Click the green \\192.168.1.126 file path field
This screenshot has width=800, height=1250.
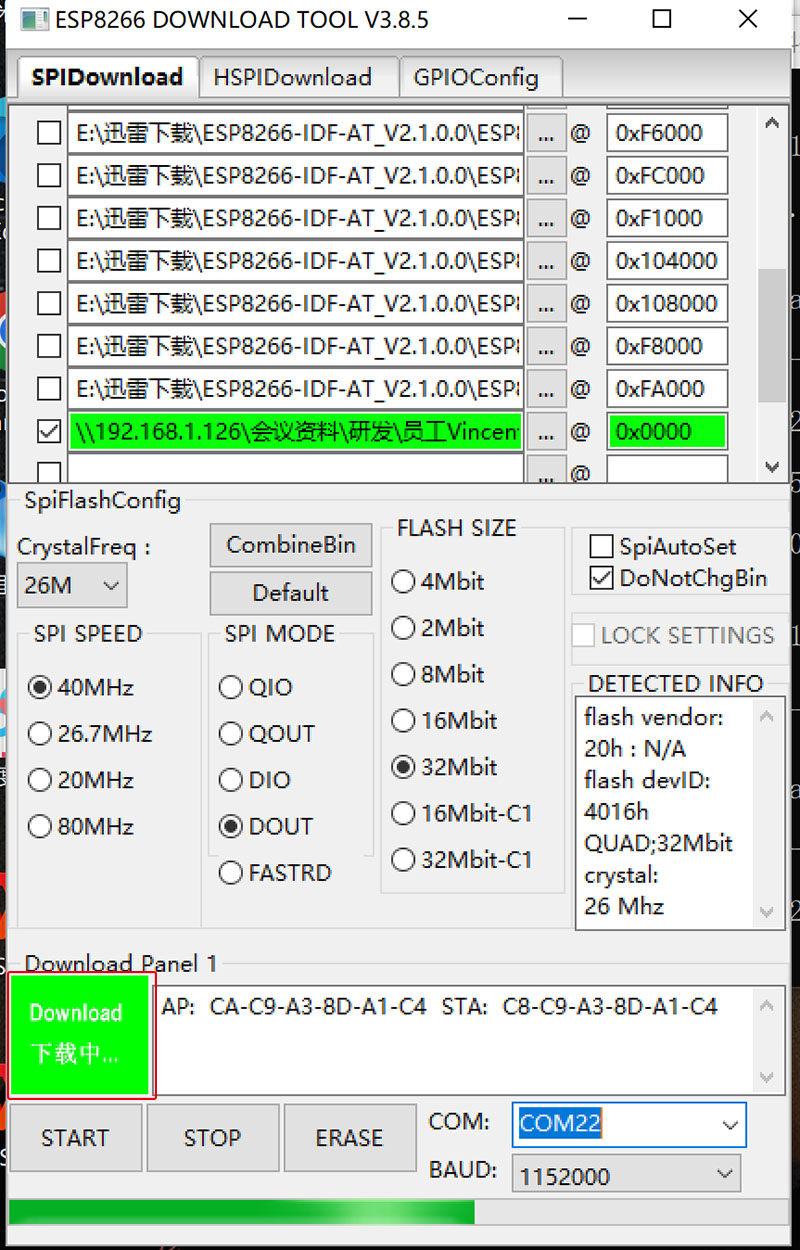point(296,432)
